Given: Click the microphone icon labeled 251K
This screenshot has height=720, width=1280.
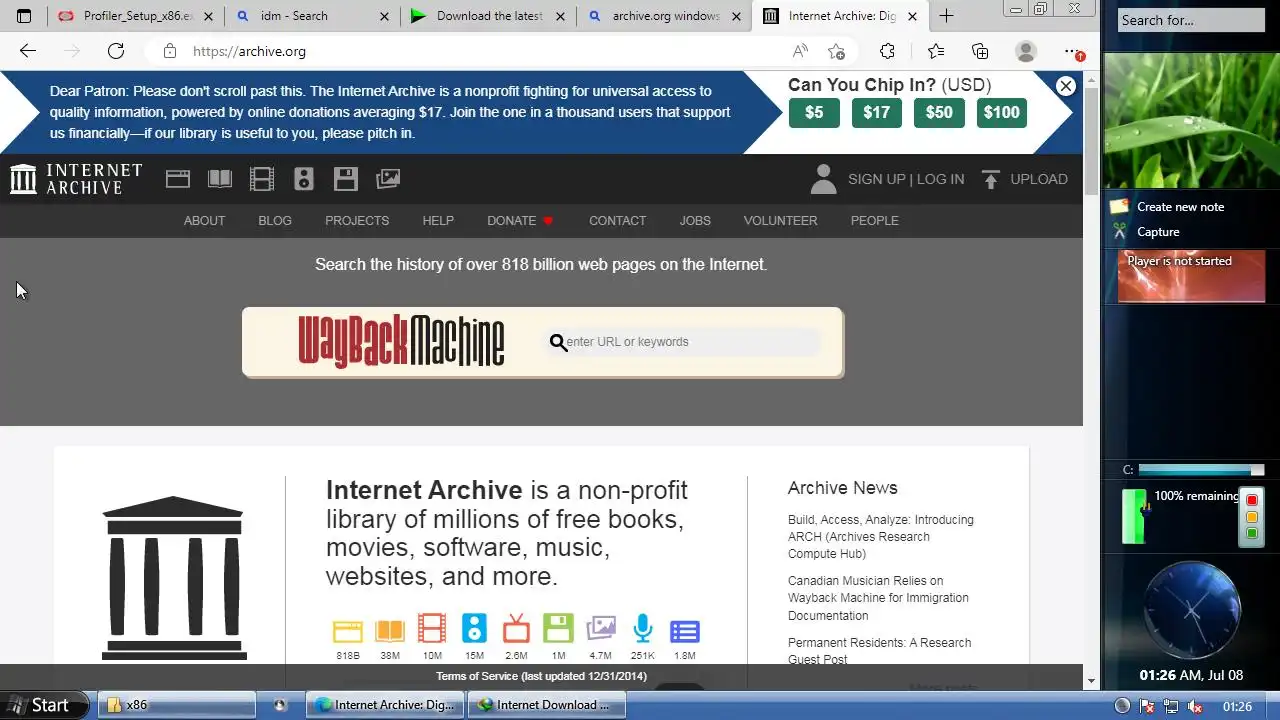Looking at the screenshot, I should pos(643,629).
